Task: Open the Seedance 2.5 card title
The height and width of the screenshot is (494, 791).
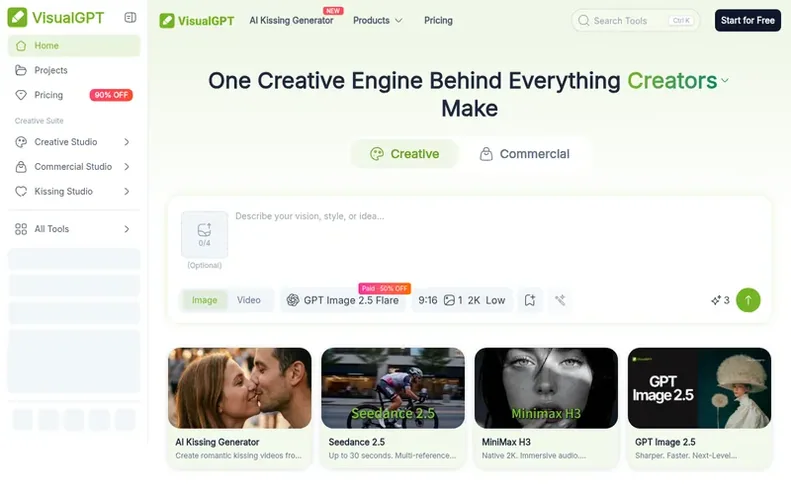Action: [x=357, y=442]
